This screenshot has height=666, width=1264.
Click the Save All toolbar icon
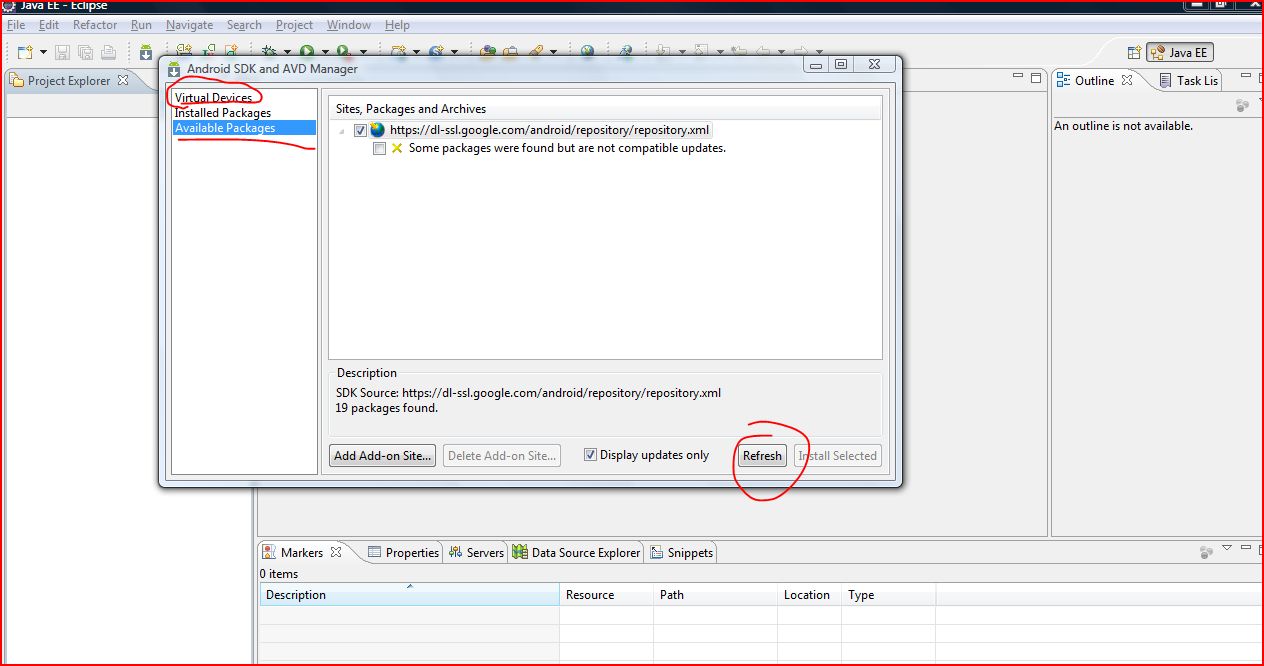tap(85, 52)
